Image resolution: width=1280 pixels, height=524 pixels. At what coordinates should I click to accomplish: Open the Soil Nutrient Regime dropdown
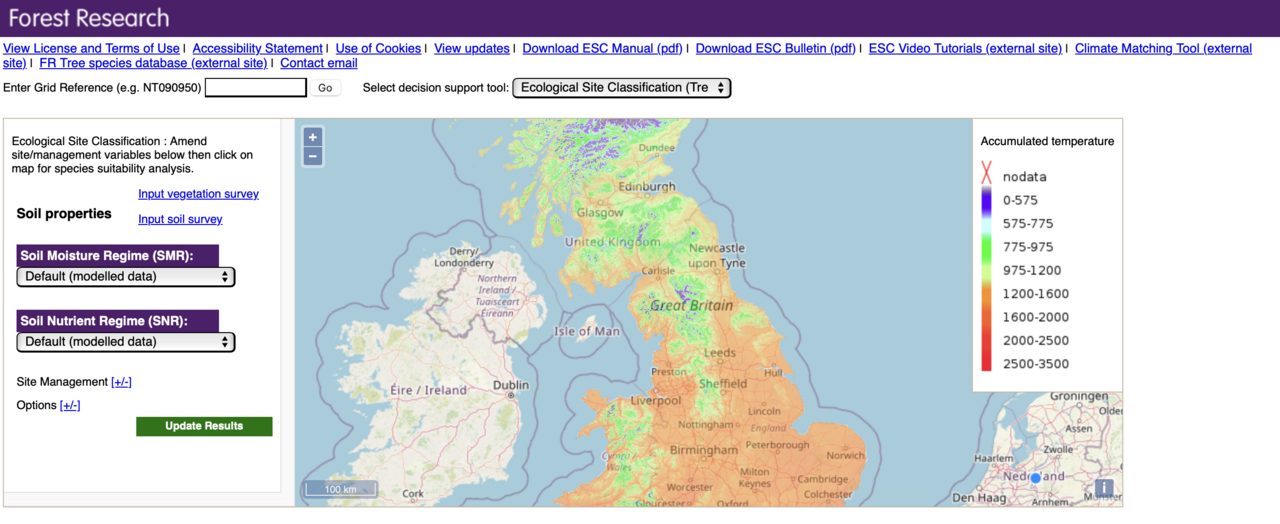(x=126, y=342)
